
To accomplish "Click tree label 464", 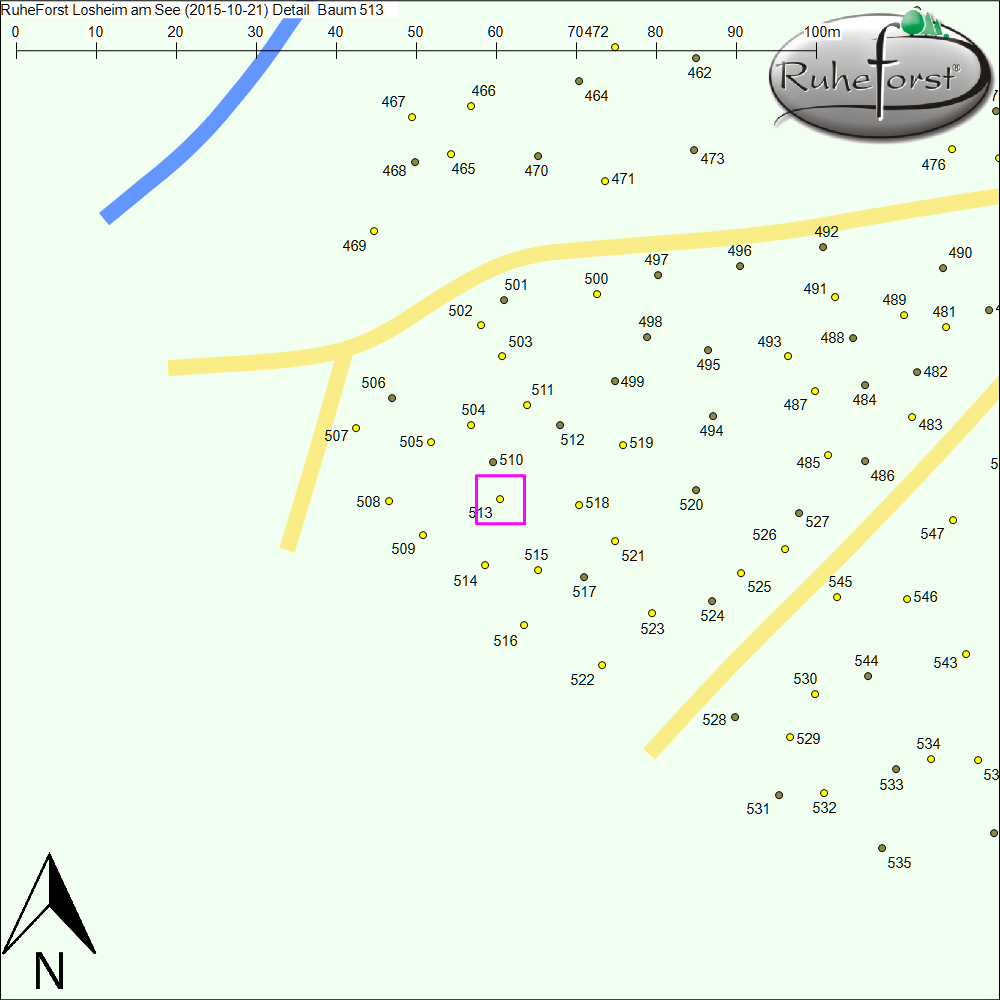I will click(x=596, y=96).
